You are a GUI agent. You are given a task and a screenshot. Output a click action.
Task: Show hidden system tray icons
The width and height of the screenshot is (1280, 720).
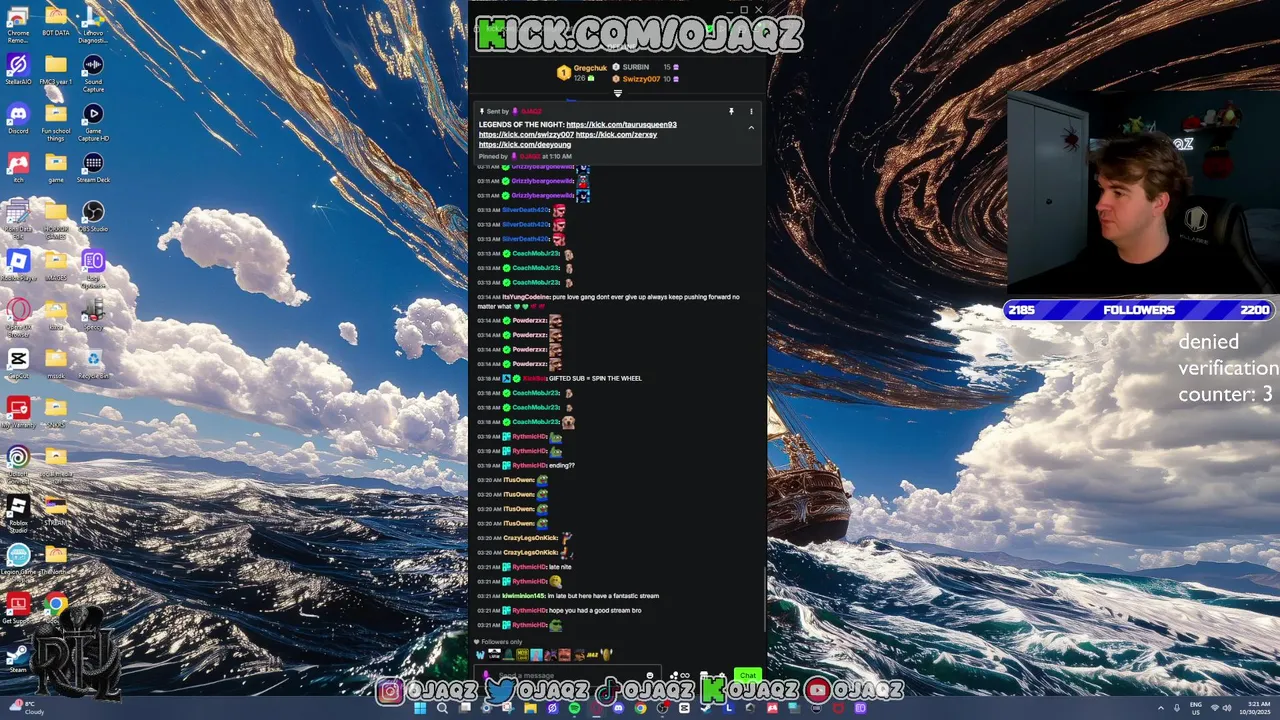tap(1162, 708)
